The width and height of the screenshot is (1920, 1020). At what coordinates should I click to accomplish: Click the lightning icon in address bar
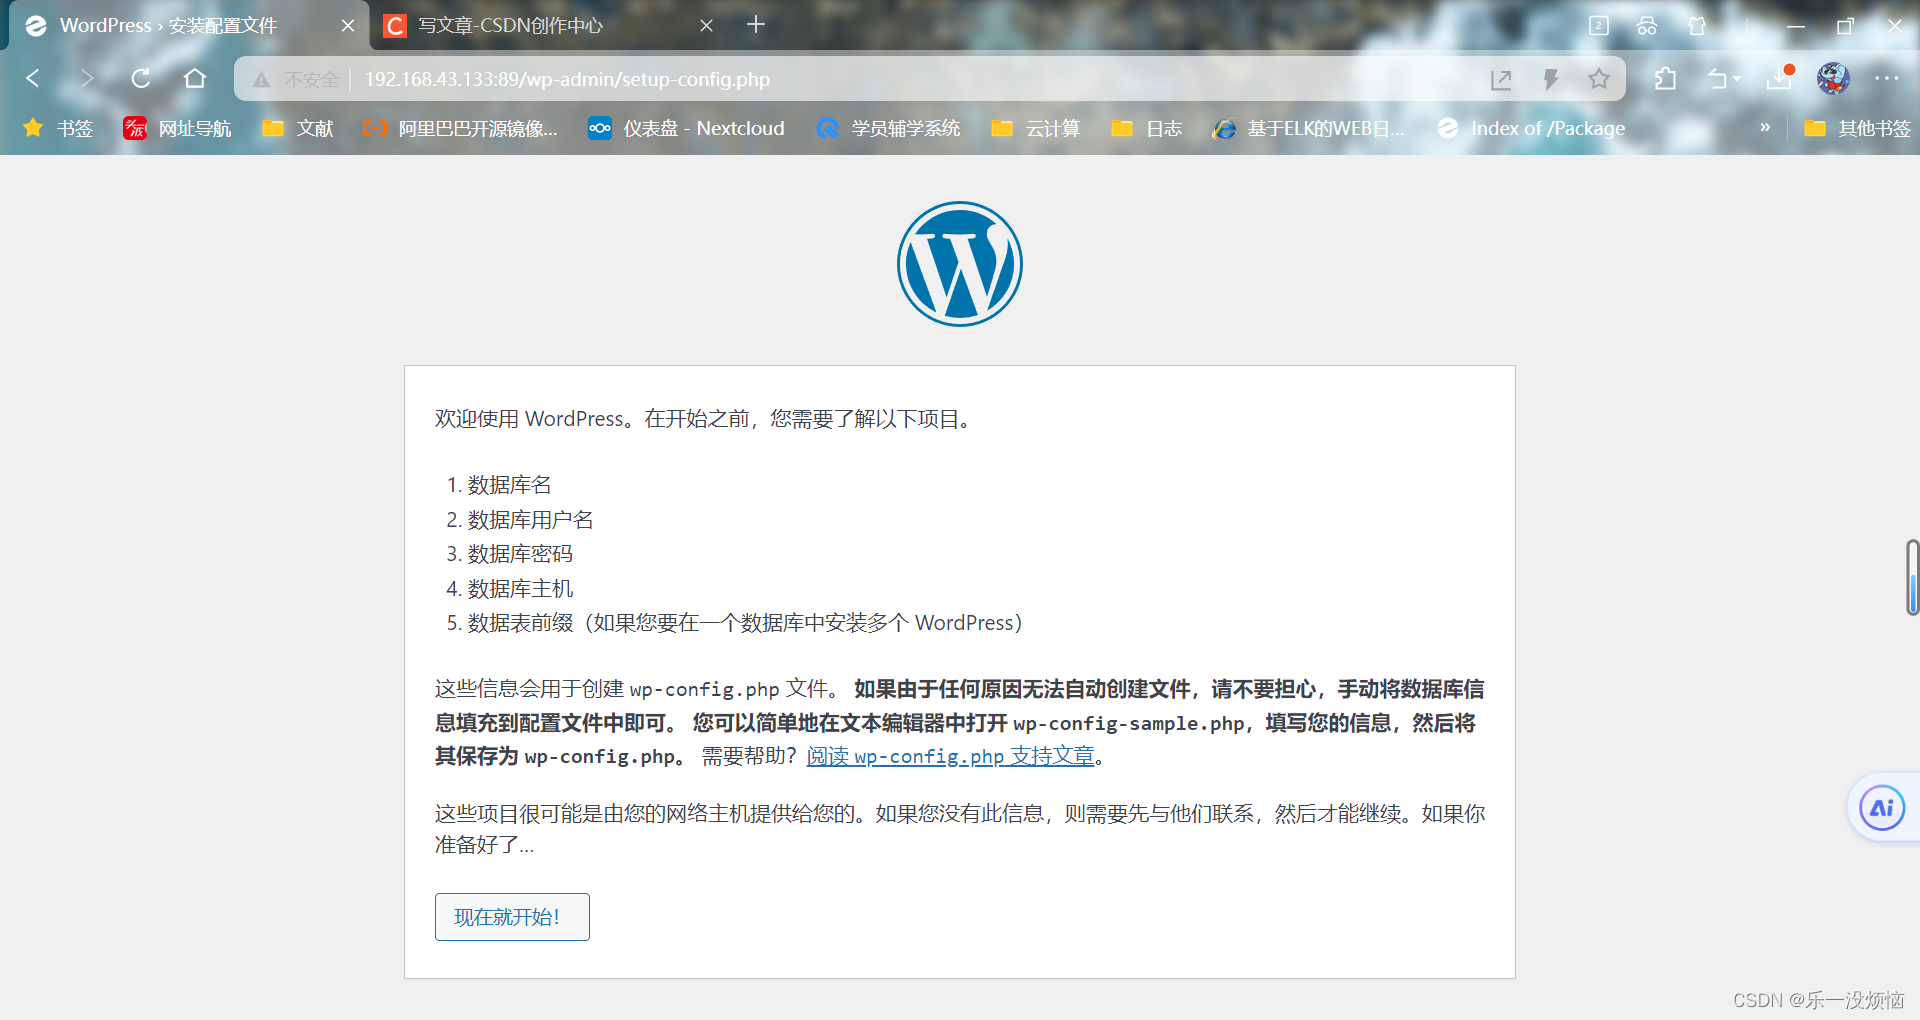point(1551,81)
